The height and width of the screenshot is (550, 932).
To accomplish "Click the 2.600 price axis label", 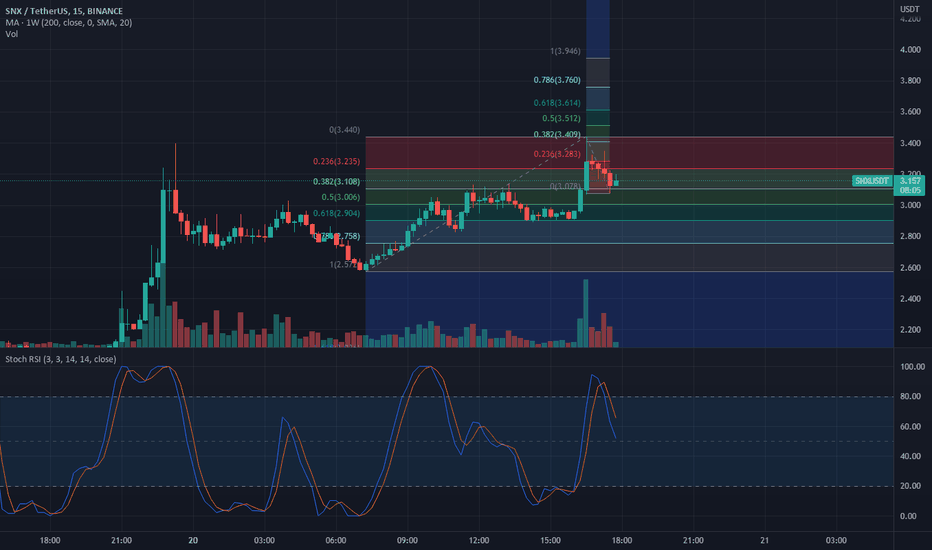I will (910, 268).
